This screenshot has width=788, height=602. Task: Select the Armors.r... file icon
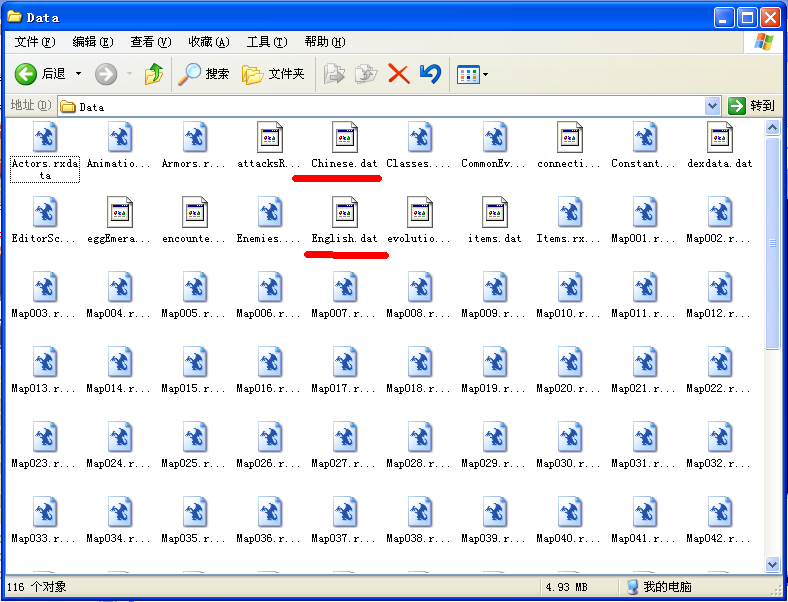[x=194, y=137]
